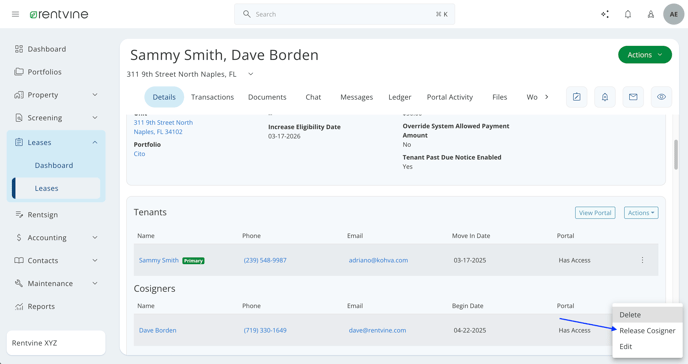Select the Details tab
Screen dimensions: 688x364
click(164, 97)
